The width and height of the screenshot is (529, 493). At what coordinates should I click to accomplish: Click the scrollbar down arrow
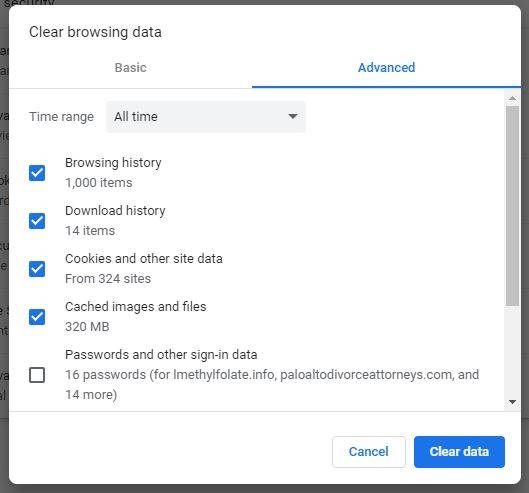click(x=512, y=402)
